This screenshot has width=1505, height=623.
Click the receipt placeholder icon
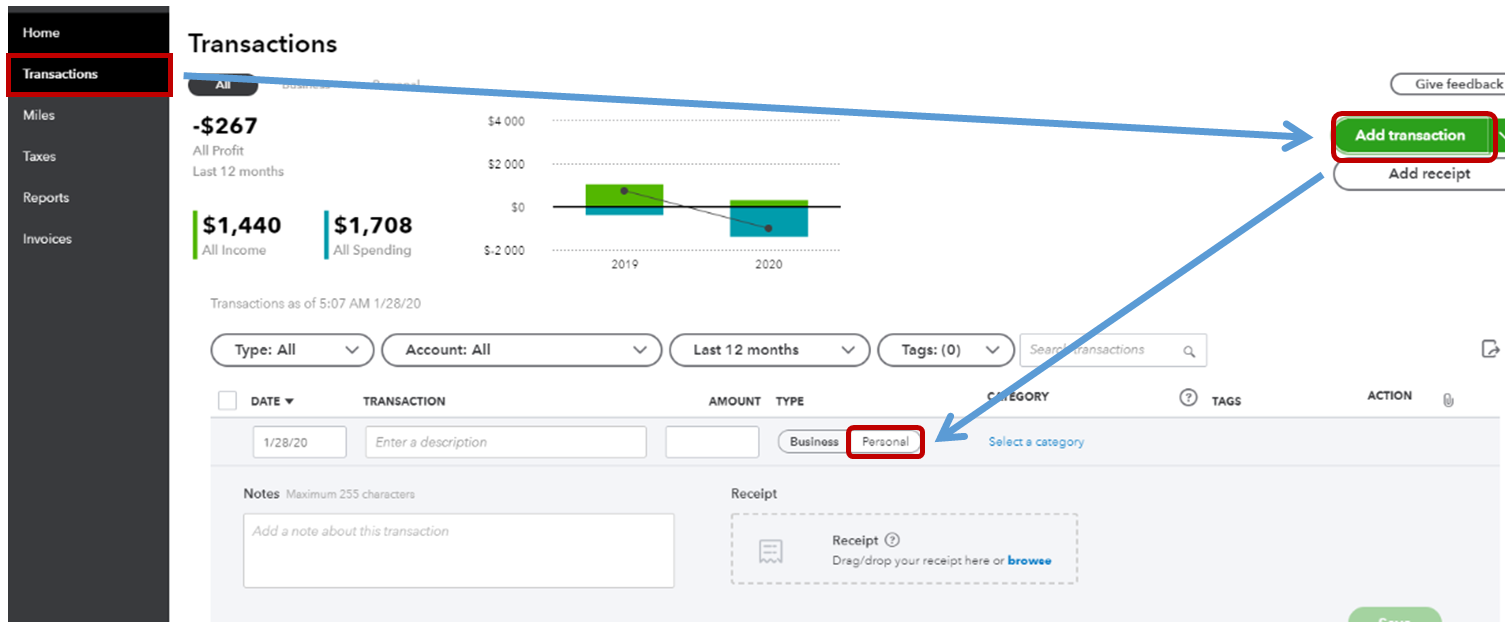pyautogui.click(x=770, y=551)
